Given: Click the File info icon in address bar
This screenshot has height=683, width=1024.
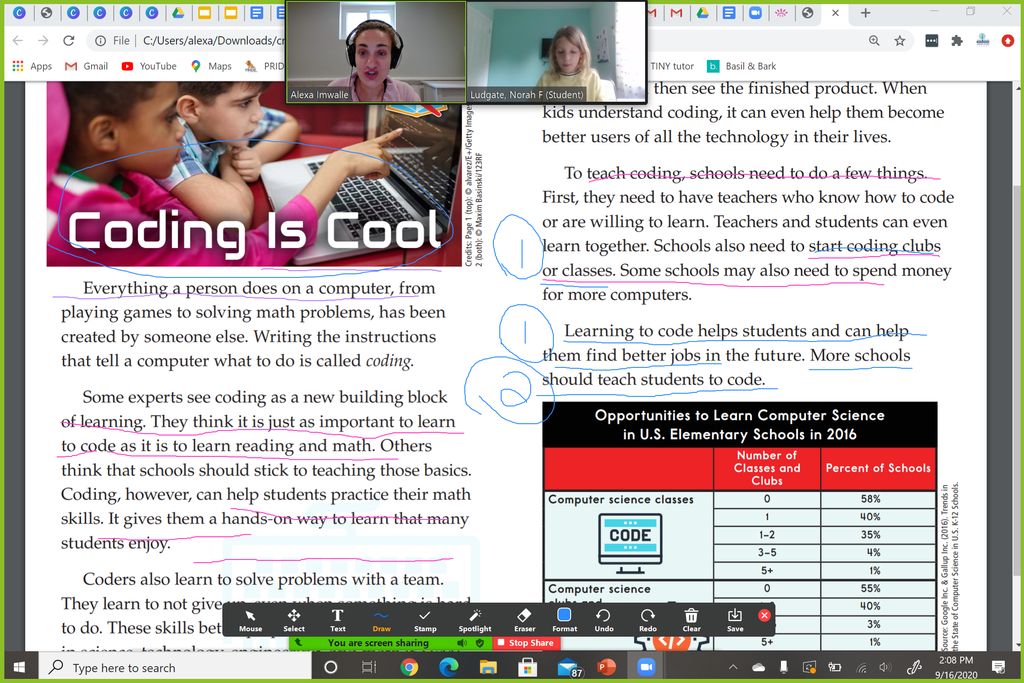Looking at the screenshot, I should click(101, 40).
